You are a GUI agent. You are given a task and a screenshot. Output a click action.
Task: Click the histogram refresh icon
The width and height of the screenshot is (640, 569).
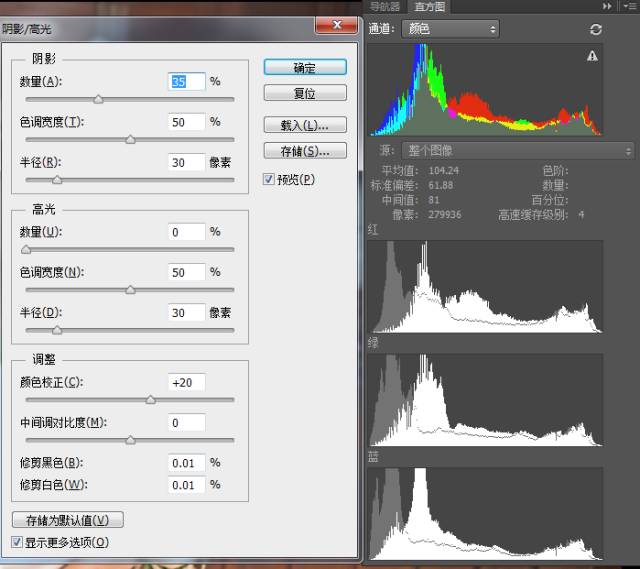click(x=596, y=30)
